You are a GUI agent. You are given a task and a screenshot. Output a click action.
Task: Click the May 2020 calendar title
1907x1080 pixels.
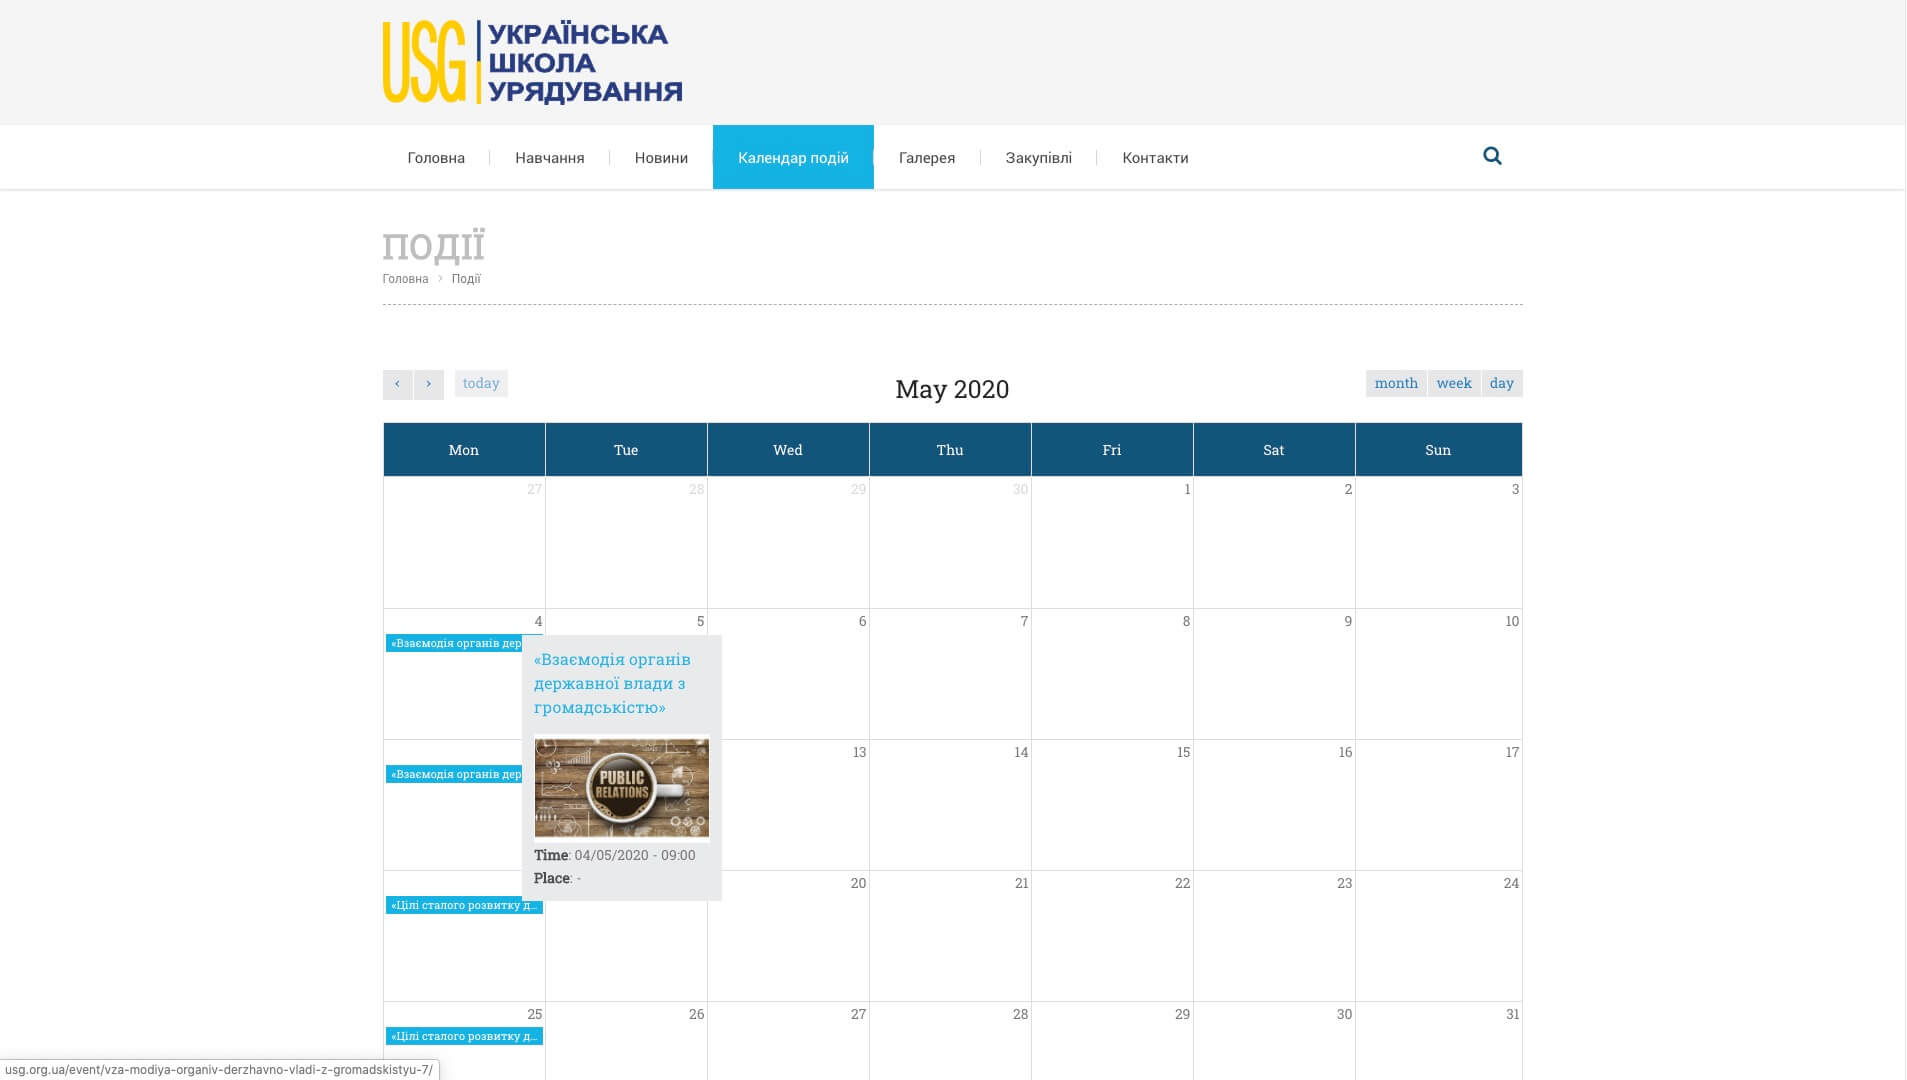coord(952,389)
